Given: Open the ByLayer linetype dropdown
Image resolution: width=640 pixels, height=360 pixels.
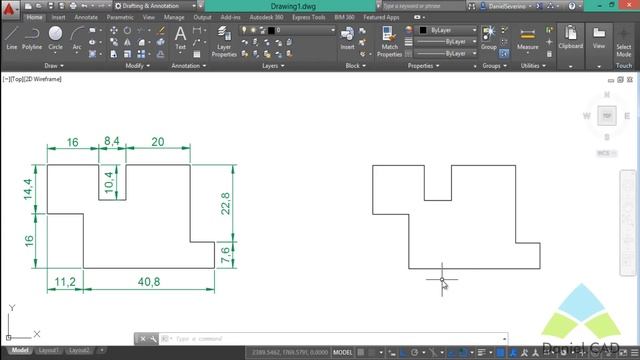Looking at the screenshot, I should click(x=446, y=53).
